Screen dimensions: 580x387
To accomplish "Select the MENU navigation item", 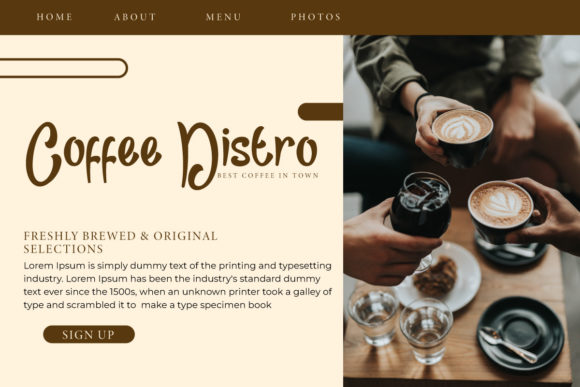I will 223,17.
